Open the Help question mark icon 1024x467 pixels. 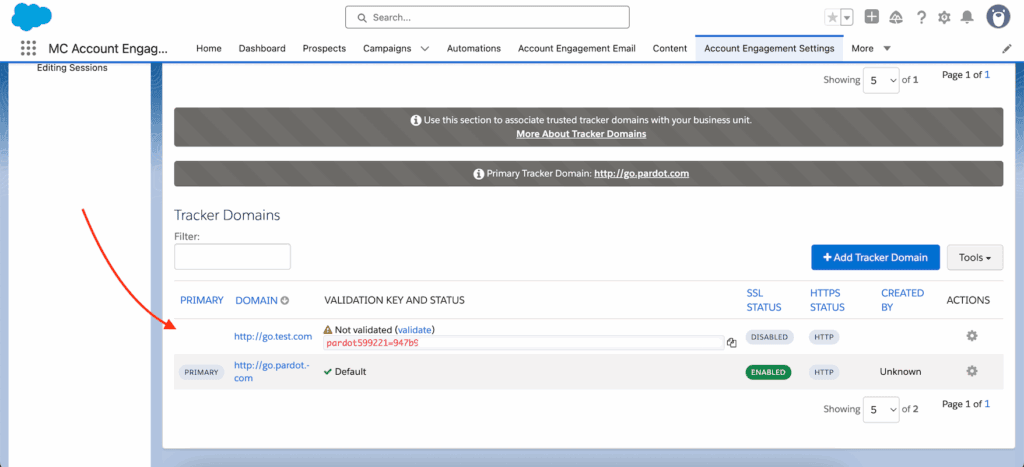(x=921, y=18)
